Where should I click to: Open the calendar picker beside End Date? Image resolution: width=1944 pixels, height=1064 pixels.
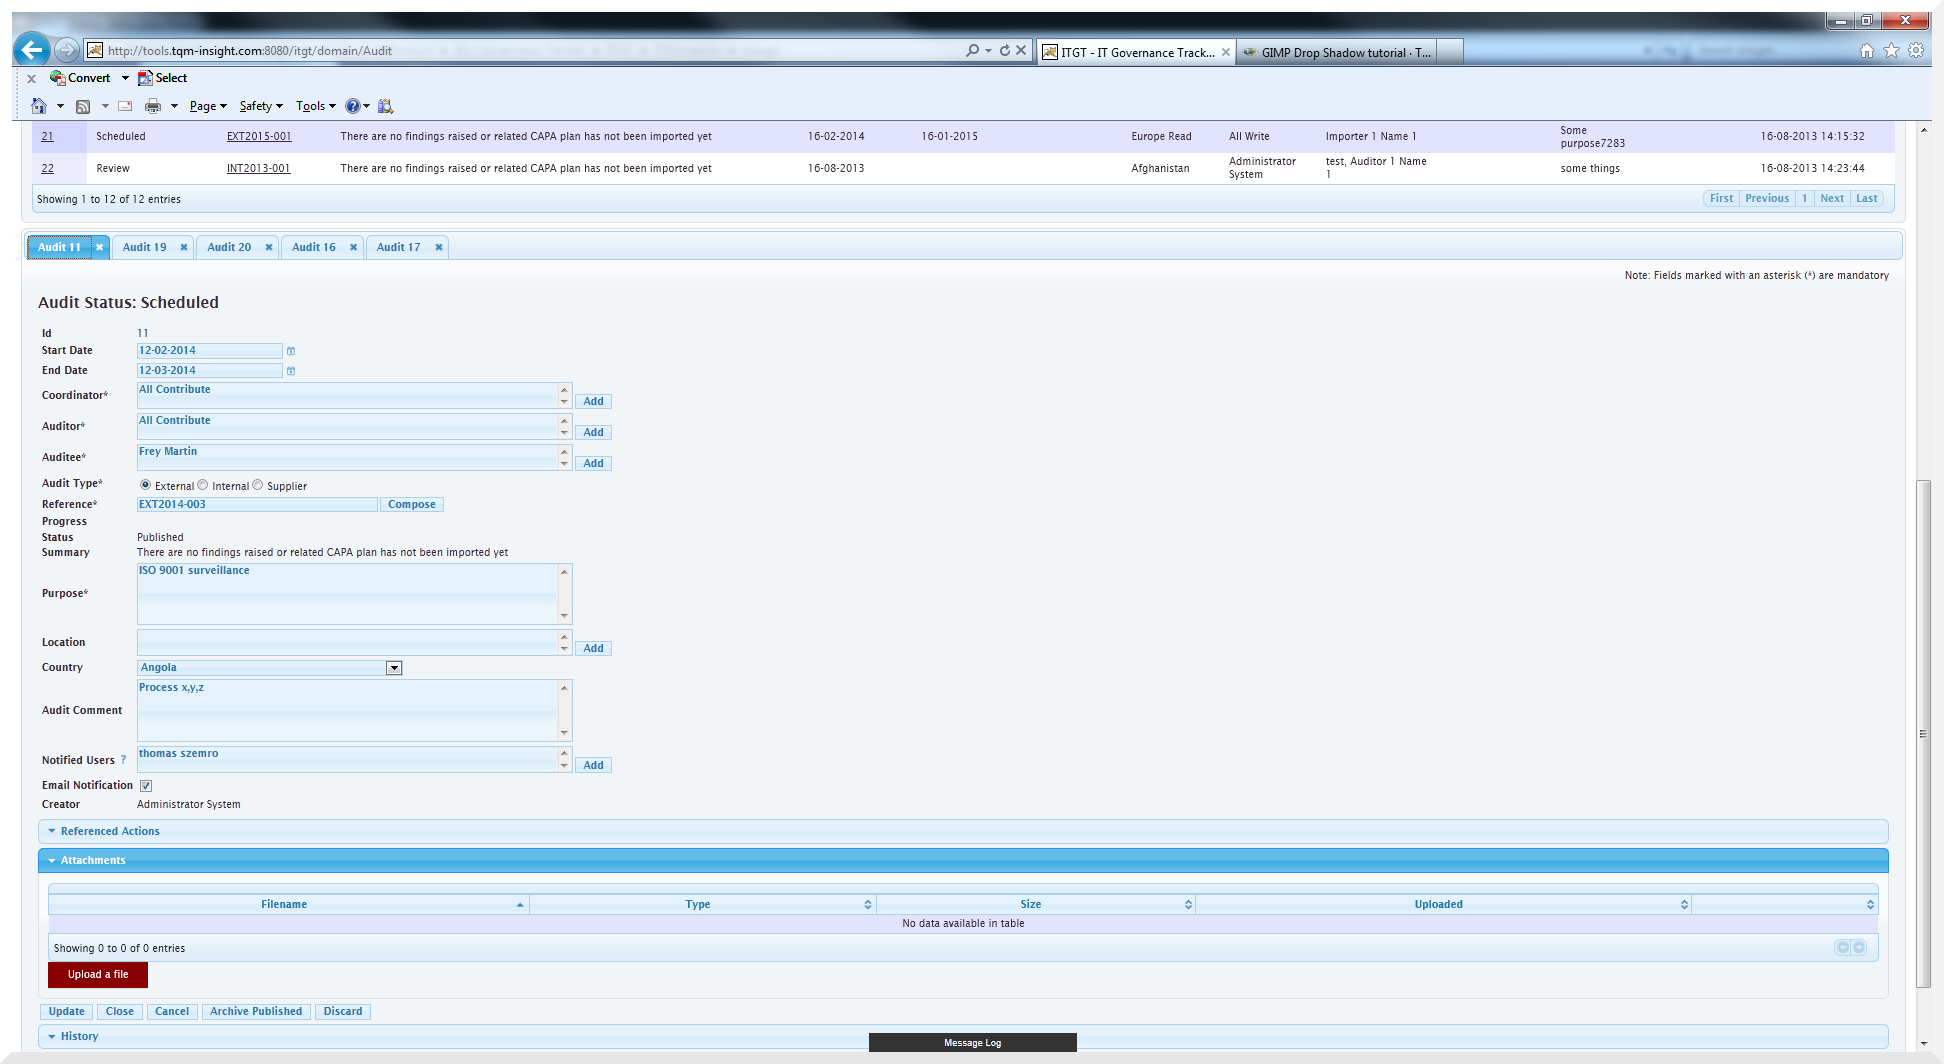(x=291, y=370)
